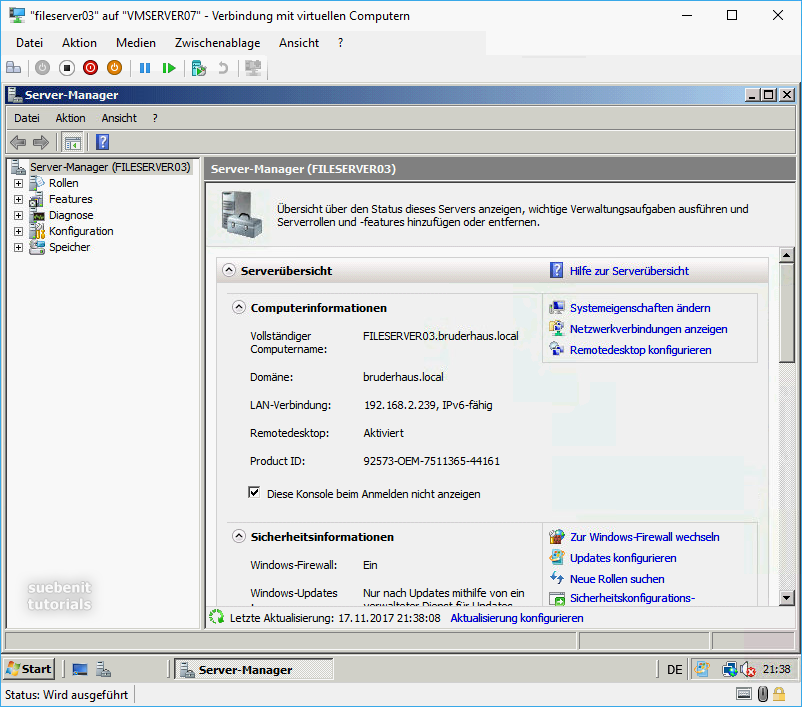
Task: Open the network tray icon
Action: pyautogui.click(x=729, y=669)
